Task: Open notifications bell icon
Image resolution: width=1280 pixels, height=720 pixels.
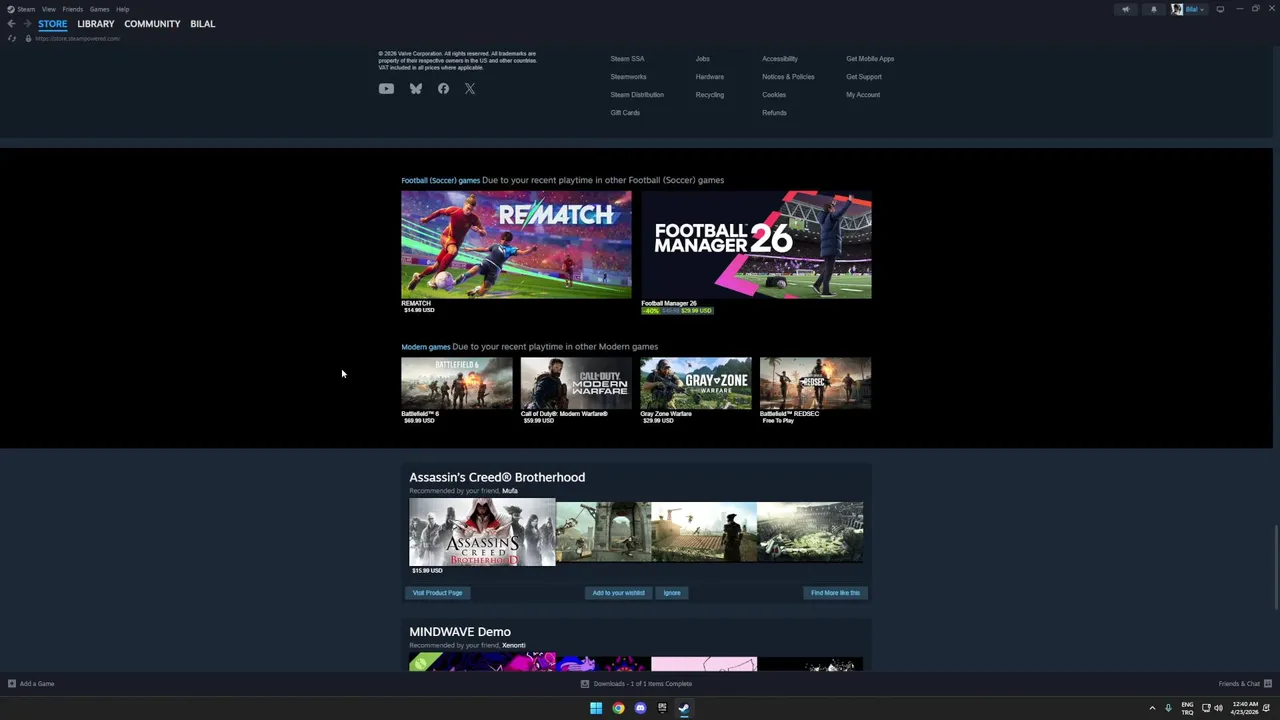Action: 1153,9
